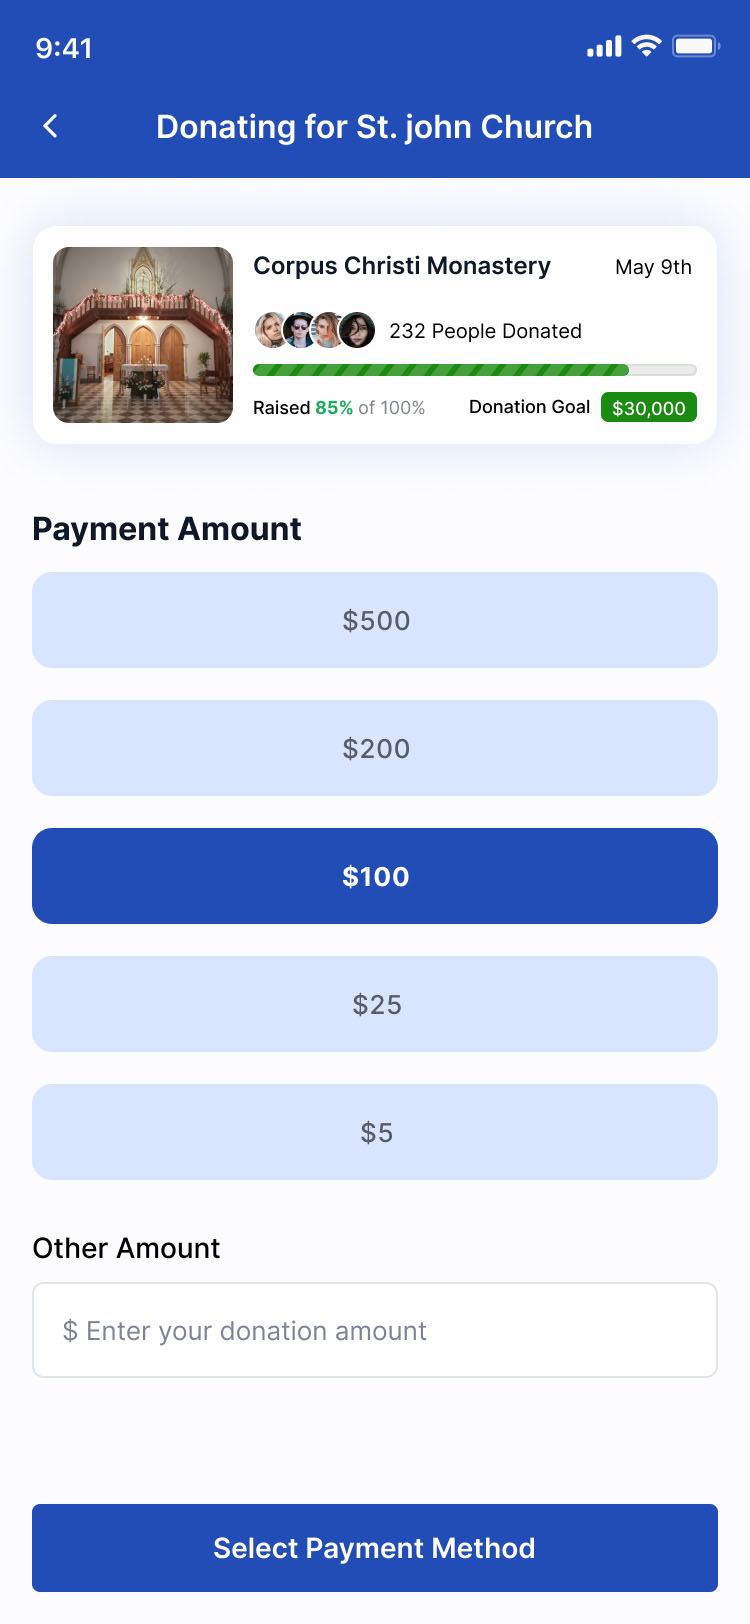Open the church interior thumbnail
Viewport: 750px width, 1624px height.
pyautogui.click(x=143, y=335)
